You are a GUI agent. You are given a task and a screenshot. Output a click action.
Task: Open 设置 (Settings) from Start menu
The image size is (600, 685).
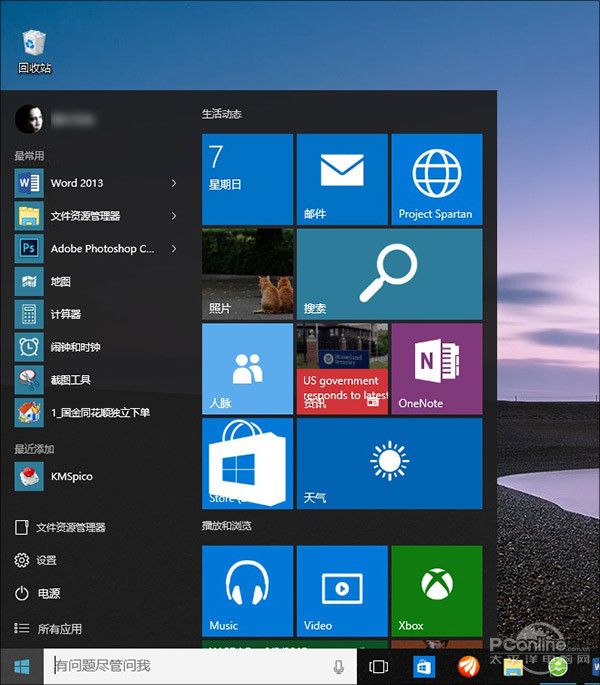46,560
